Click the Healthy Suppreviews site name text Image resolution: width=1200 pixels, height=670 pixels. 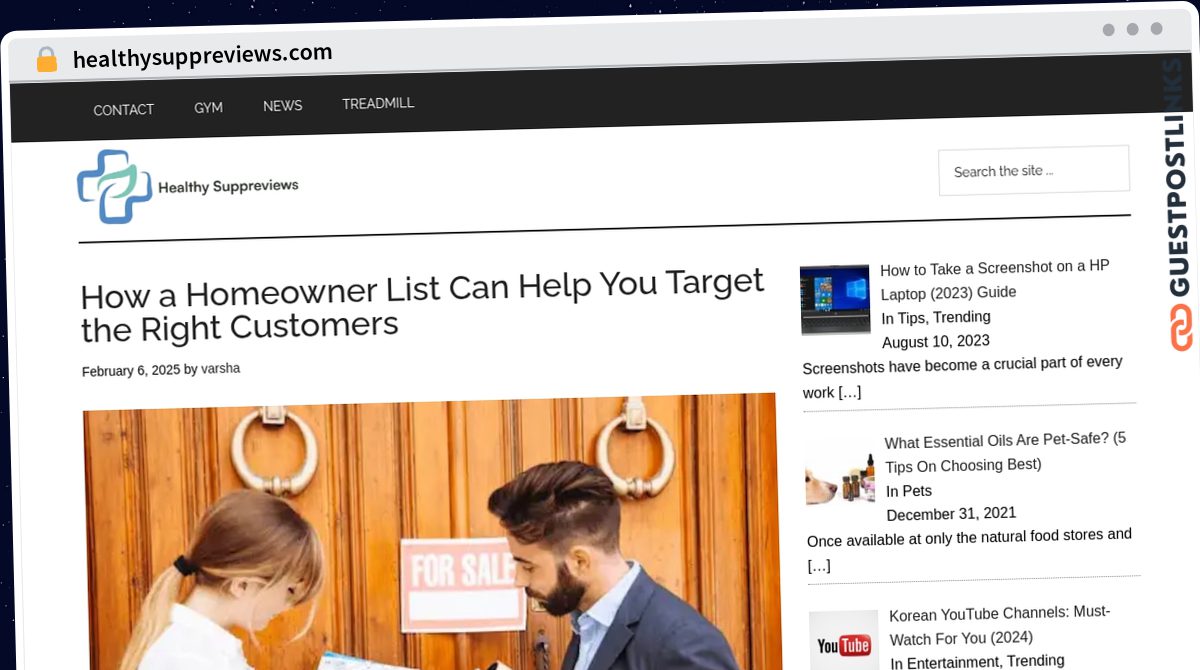coord(228,185)
